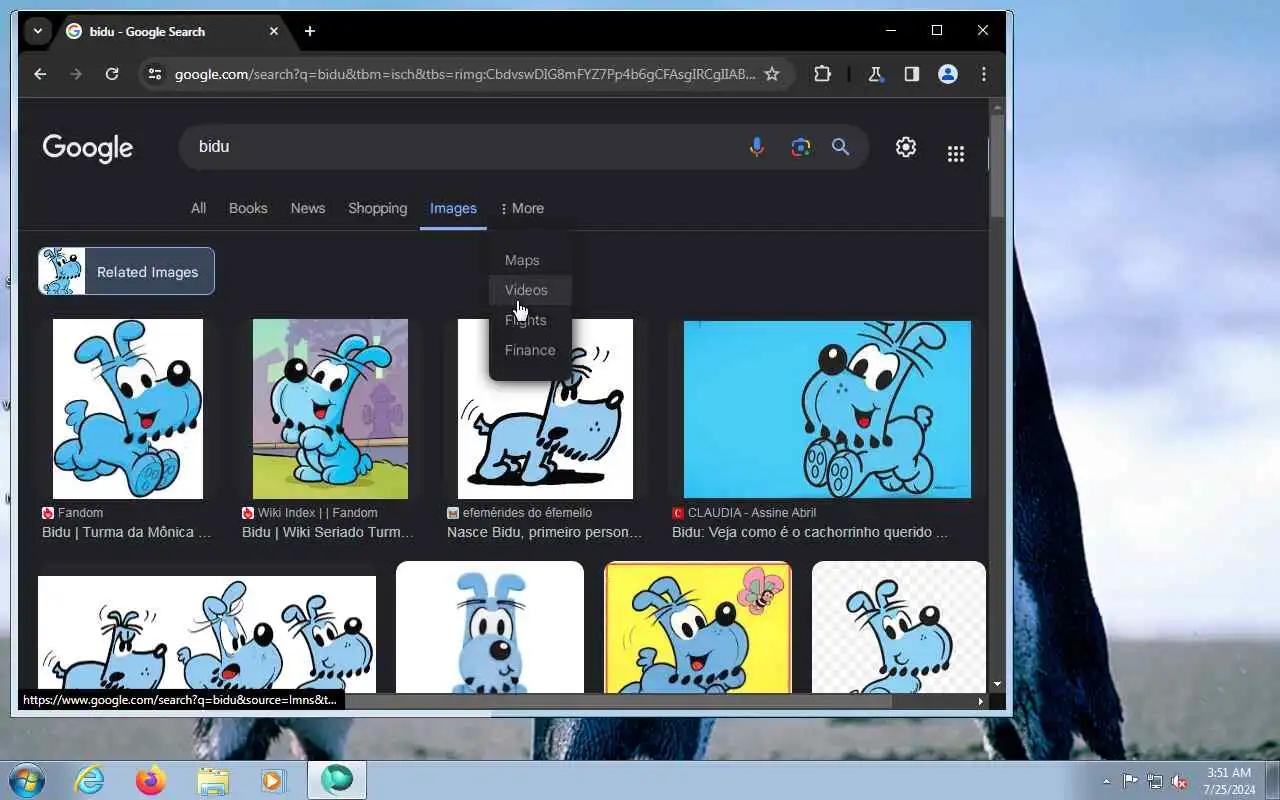The image size is (1280, 800).
Task: Open Windows Media Player on taskbar
Action: (274, 780)
